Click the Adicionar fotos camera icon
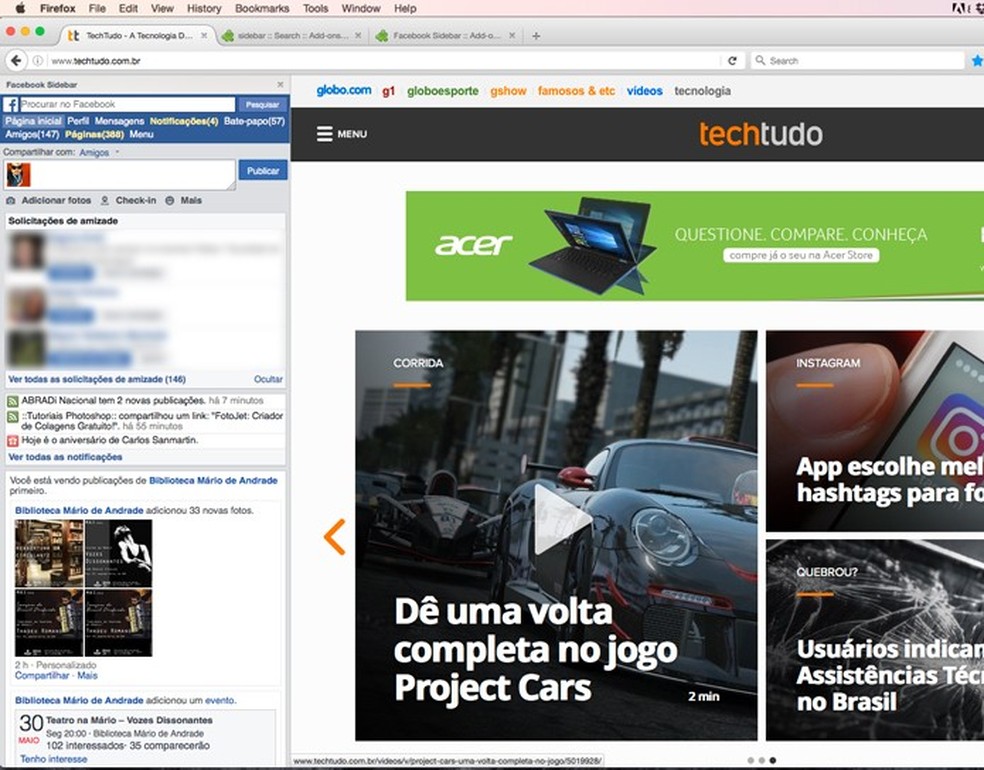The height and width of the screenshot is (770, 984). [x=11, y=200]
